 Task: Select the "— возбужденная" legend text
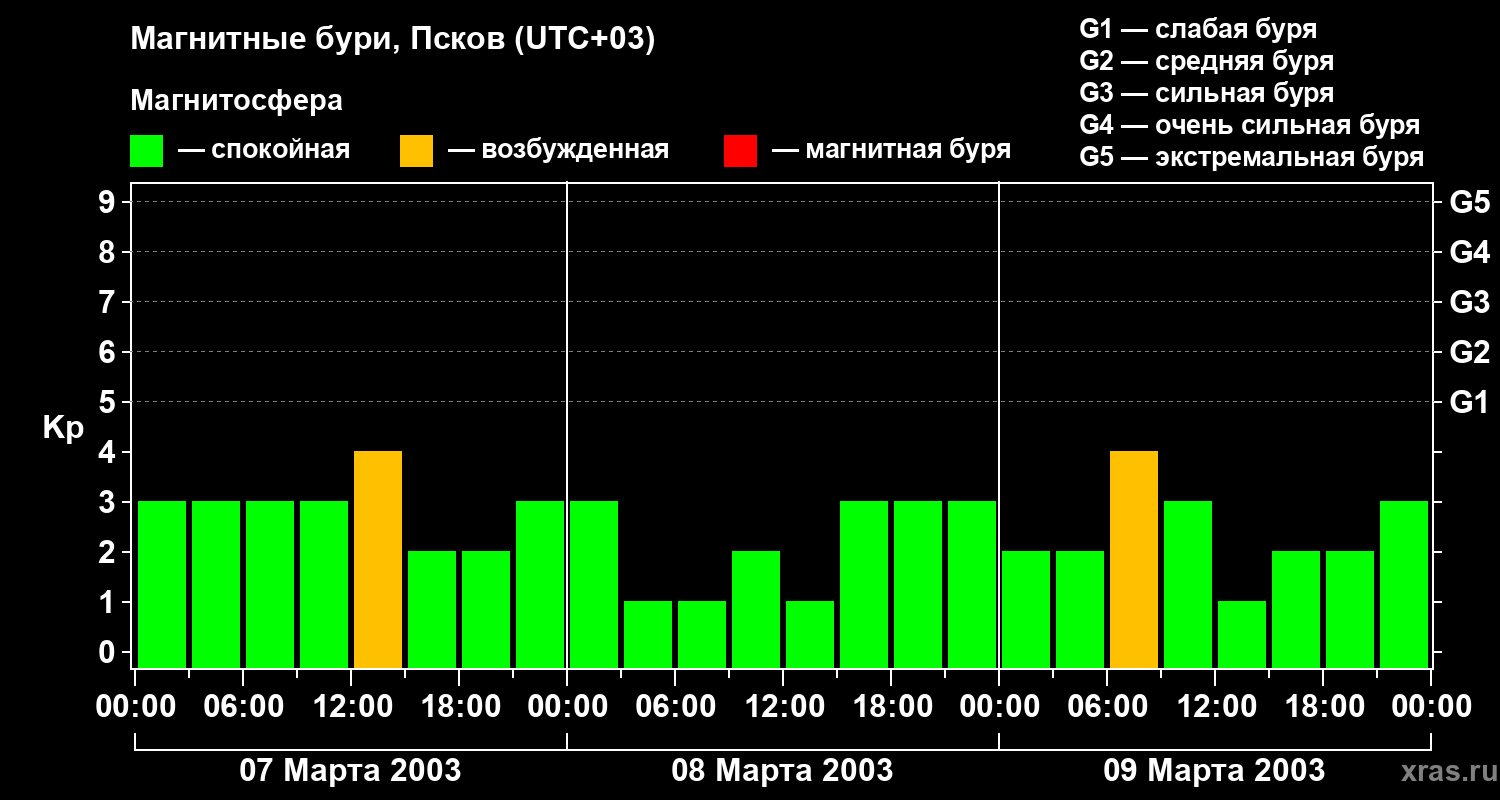tap(558, 151)
